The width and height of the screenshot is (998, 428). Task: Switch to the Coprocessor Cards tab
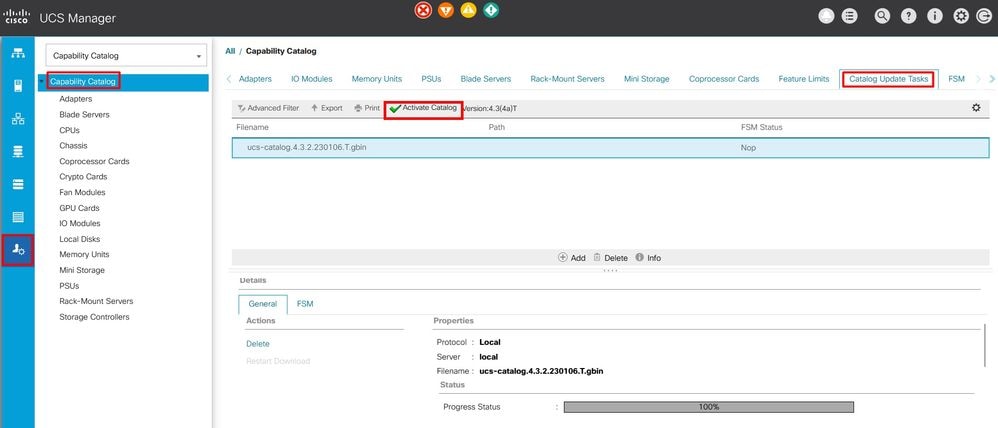pyautogui.click(x=724, y=79)
